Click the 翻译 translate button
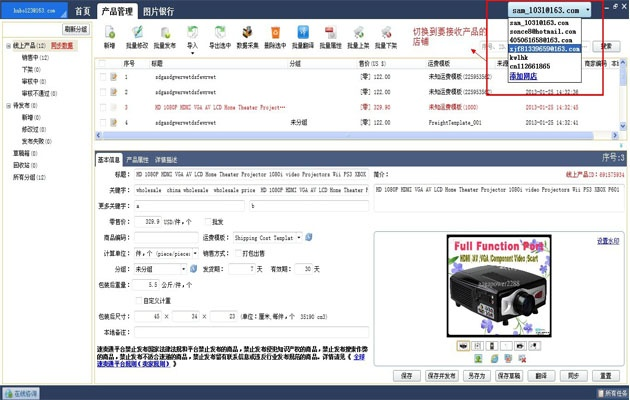 click(x=541, y=376)
